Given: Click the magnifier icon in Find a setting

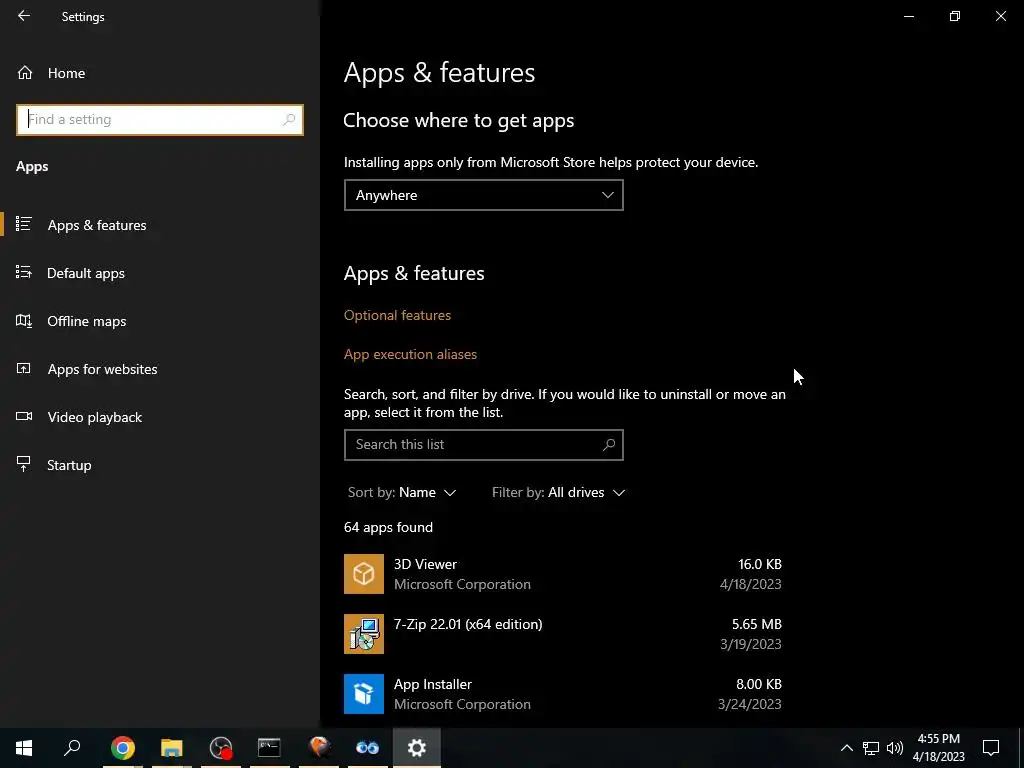Looking at the screenshot, I should 289,120.
